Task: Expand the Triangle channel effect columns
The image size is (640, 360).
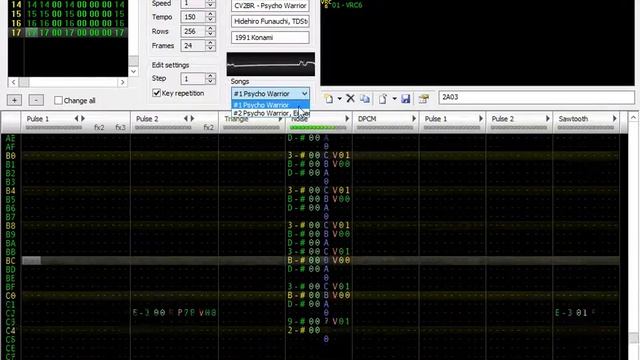Action: [x=280, y=119]
